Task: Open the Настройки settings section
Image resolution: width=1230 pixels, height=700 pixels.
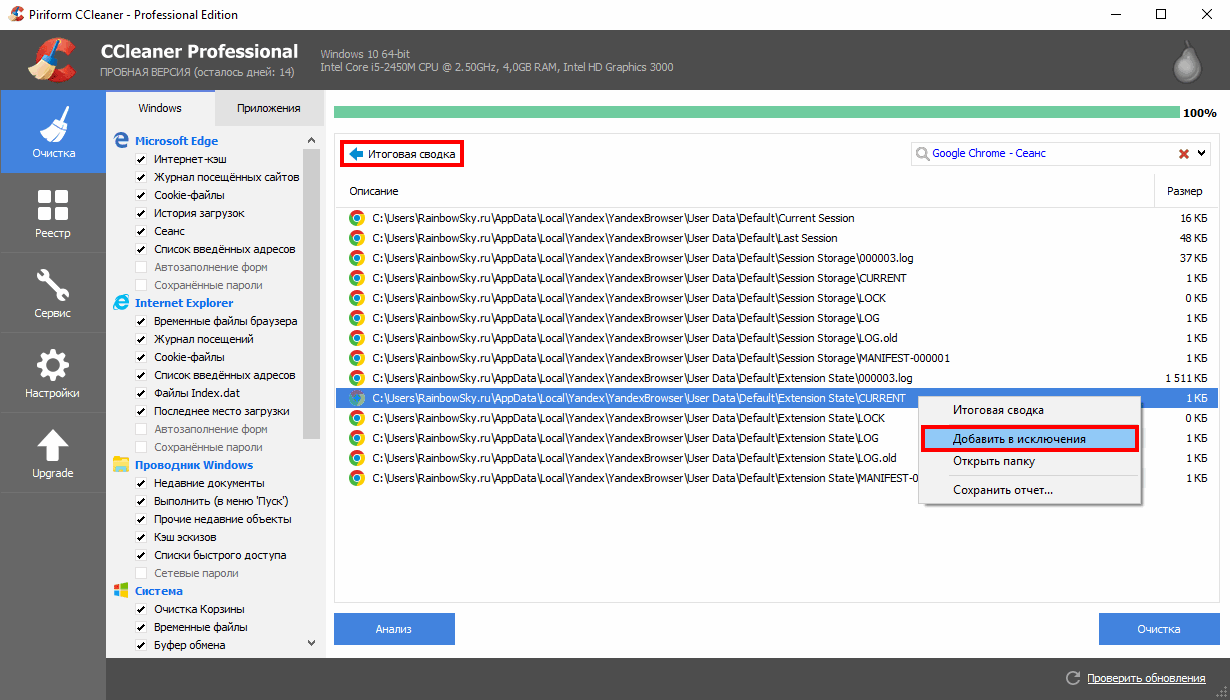Action: (x=53, y=372)
